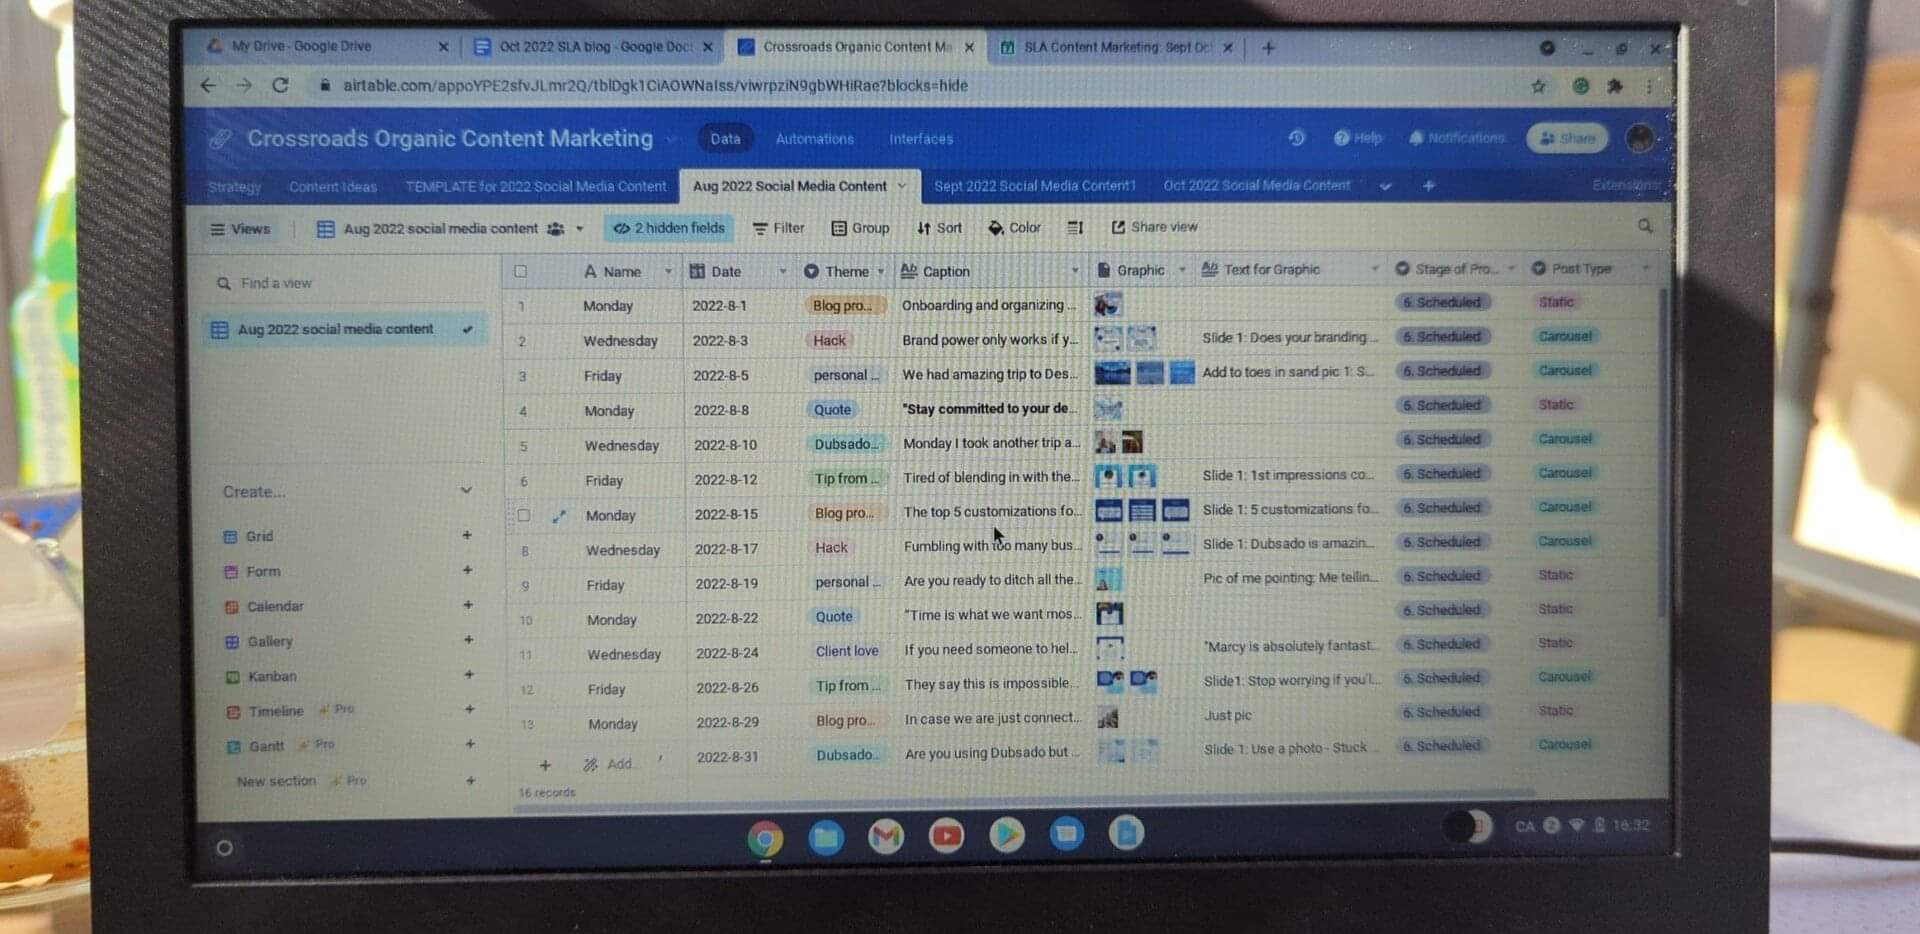
Task: Click the Data tab
Action: tap(725, 139)
